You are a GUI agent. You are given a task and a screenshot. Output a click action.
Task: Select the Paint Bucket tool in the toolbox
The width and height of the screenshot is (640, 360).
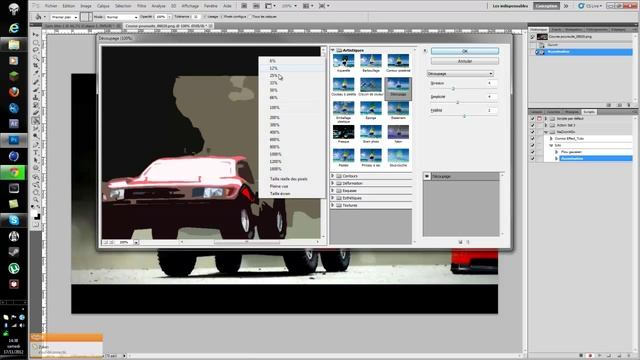point(36,121)
